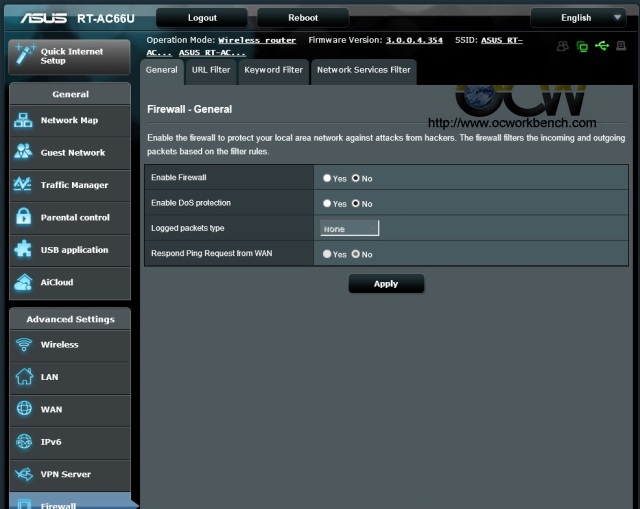This screenshot has width=640, height=509.
Task: Click the Enable Firewall row label
Action: click(x=179, y=178)
